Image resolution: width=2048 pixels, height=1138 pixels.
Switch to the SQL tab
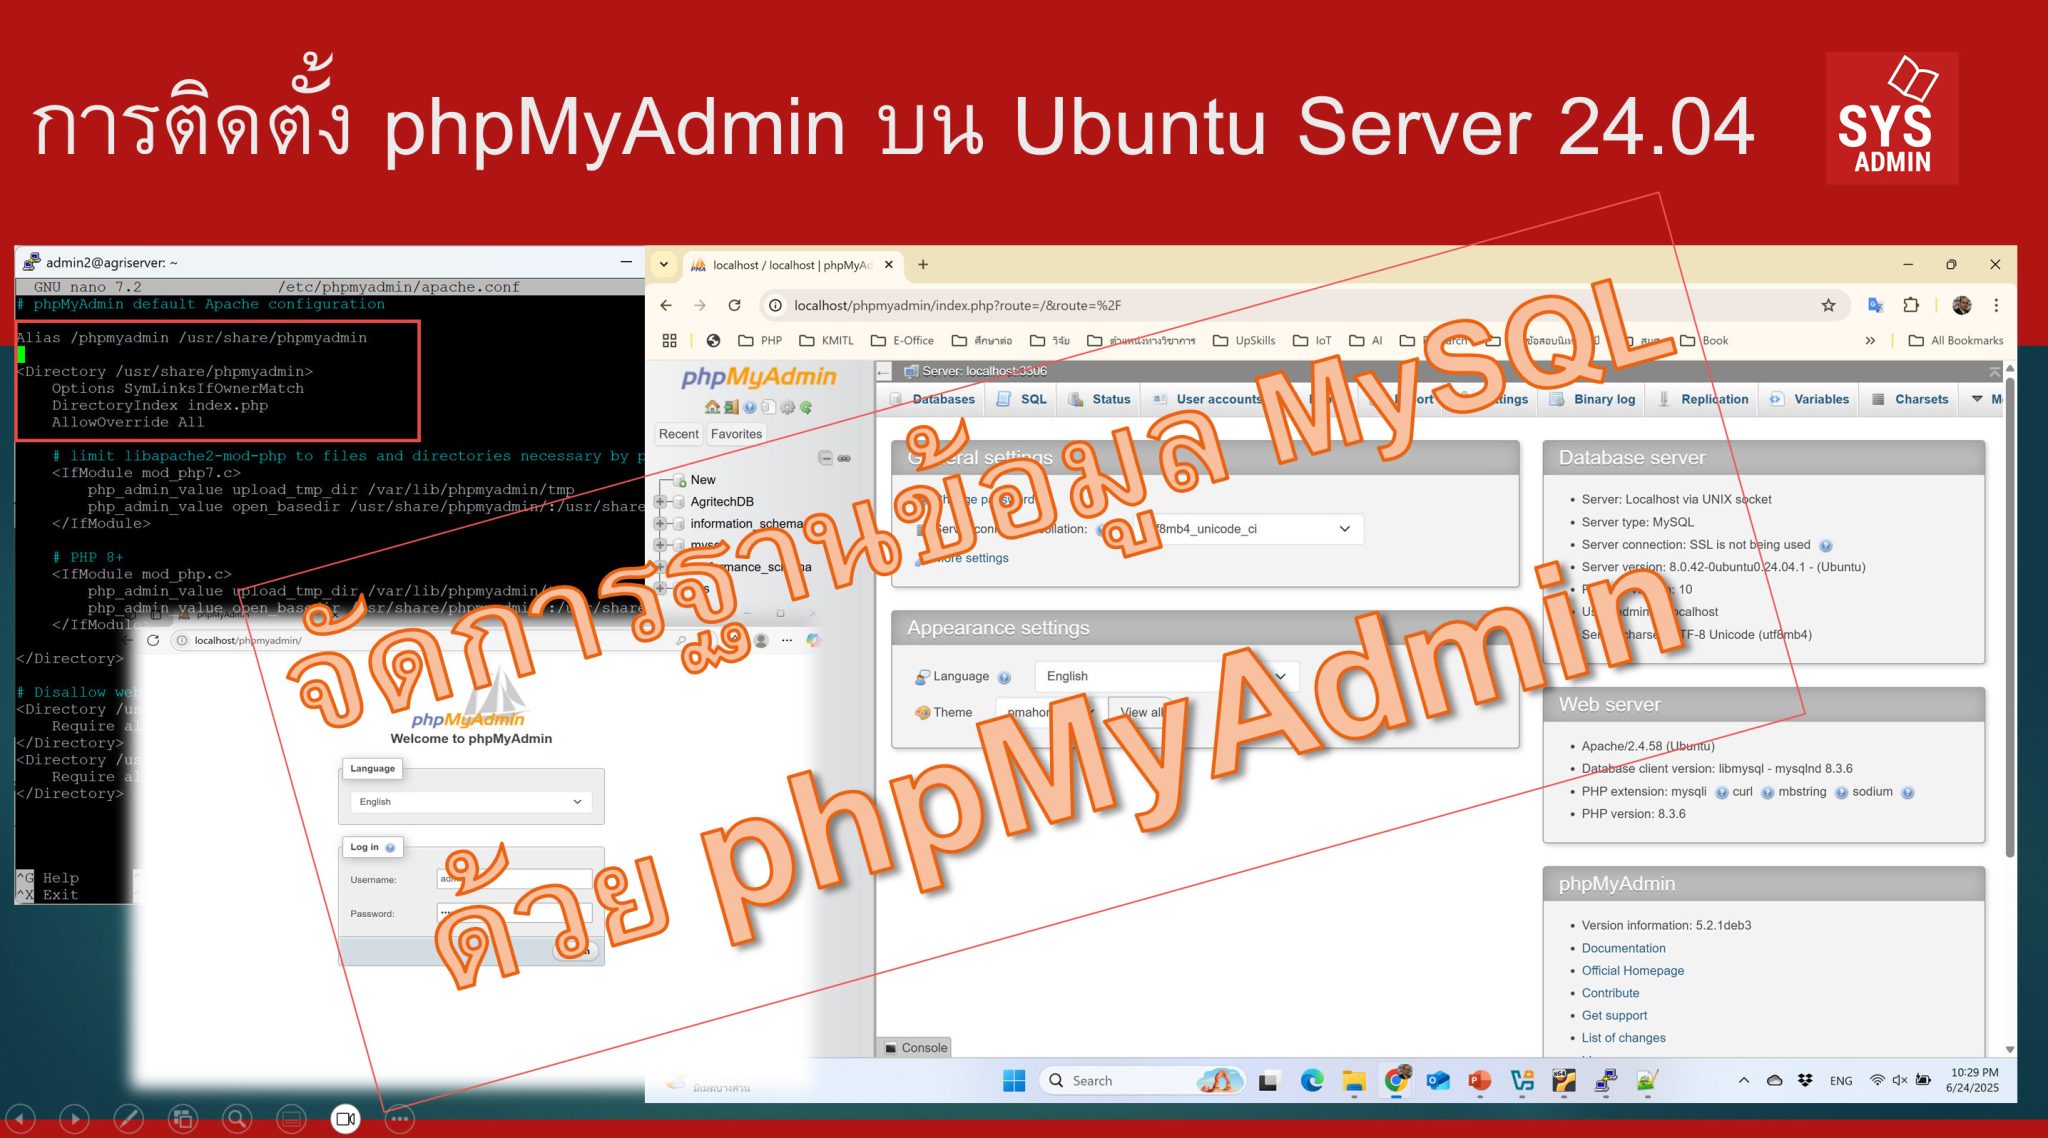tap(1030, 398)
